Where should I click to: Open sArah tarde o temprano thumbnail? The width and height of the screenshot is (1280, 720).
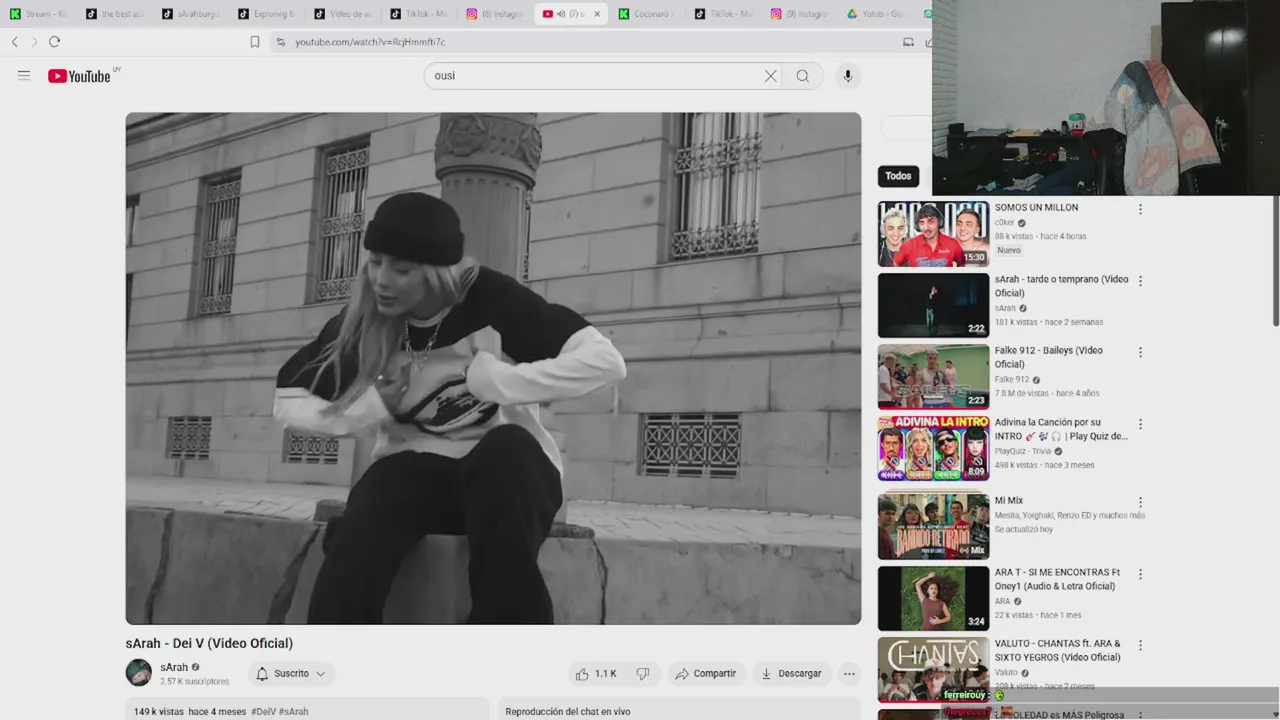[933, 306]
